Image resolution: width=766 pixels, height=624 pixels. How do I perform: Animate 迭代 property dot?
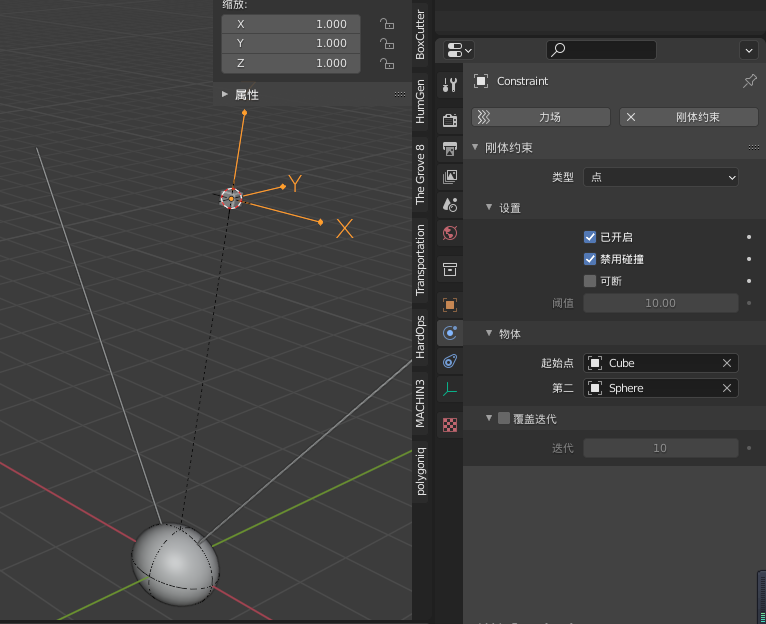pos(749,448)
